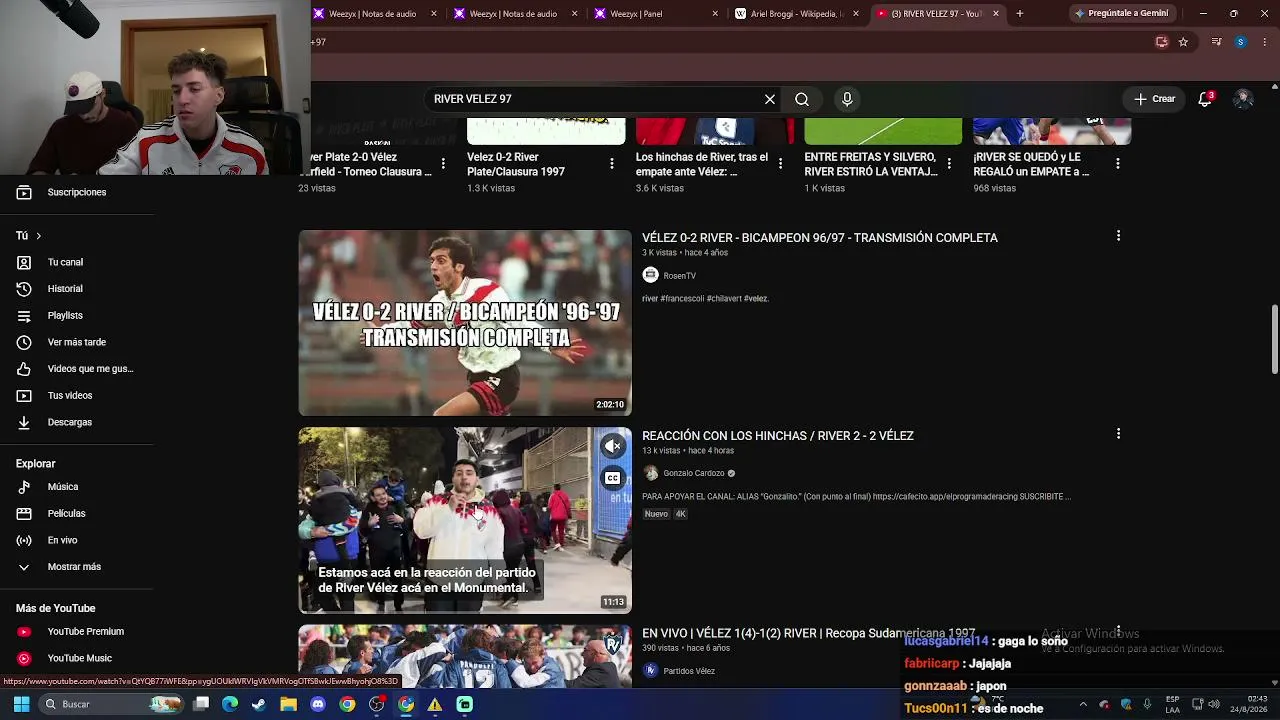This screenshot has height=720, width=1280.
Task: Open YouTube notifications bell
Action: click(x=1205, y=99)
